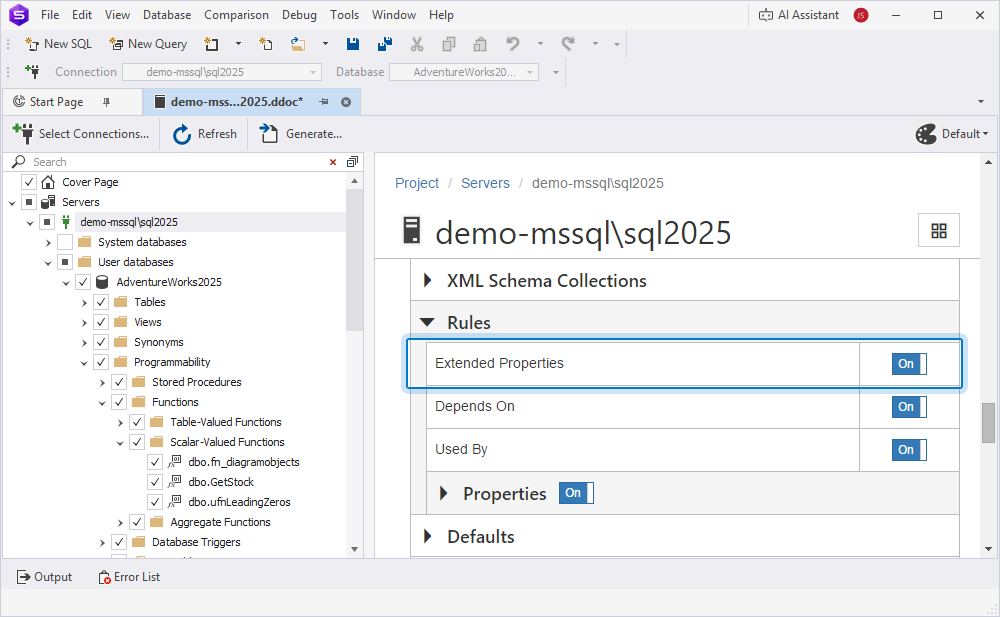
Task: Click the New Query toolbar button
Action: (148, 43)
